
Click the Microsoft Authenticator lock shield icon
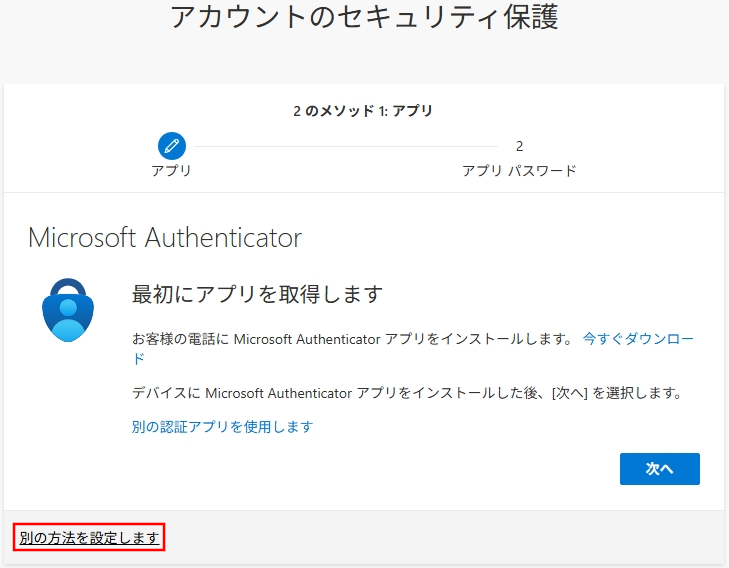pos(68,310)
